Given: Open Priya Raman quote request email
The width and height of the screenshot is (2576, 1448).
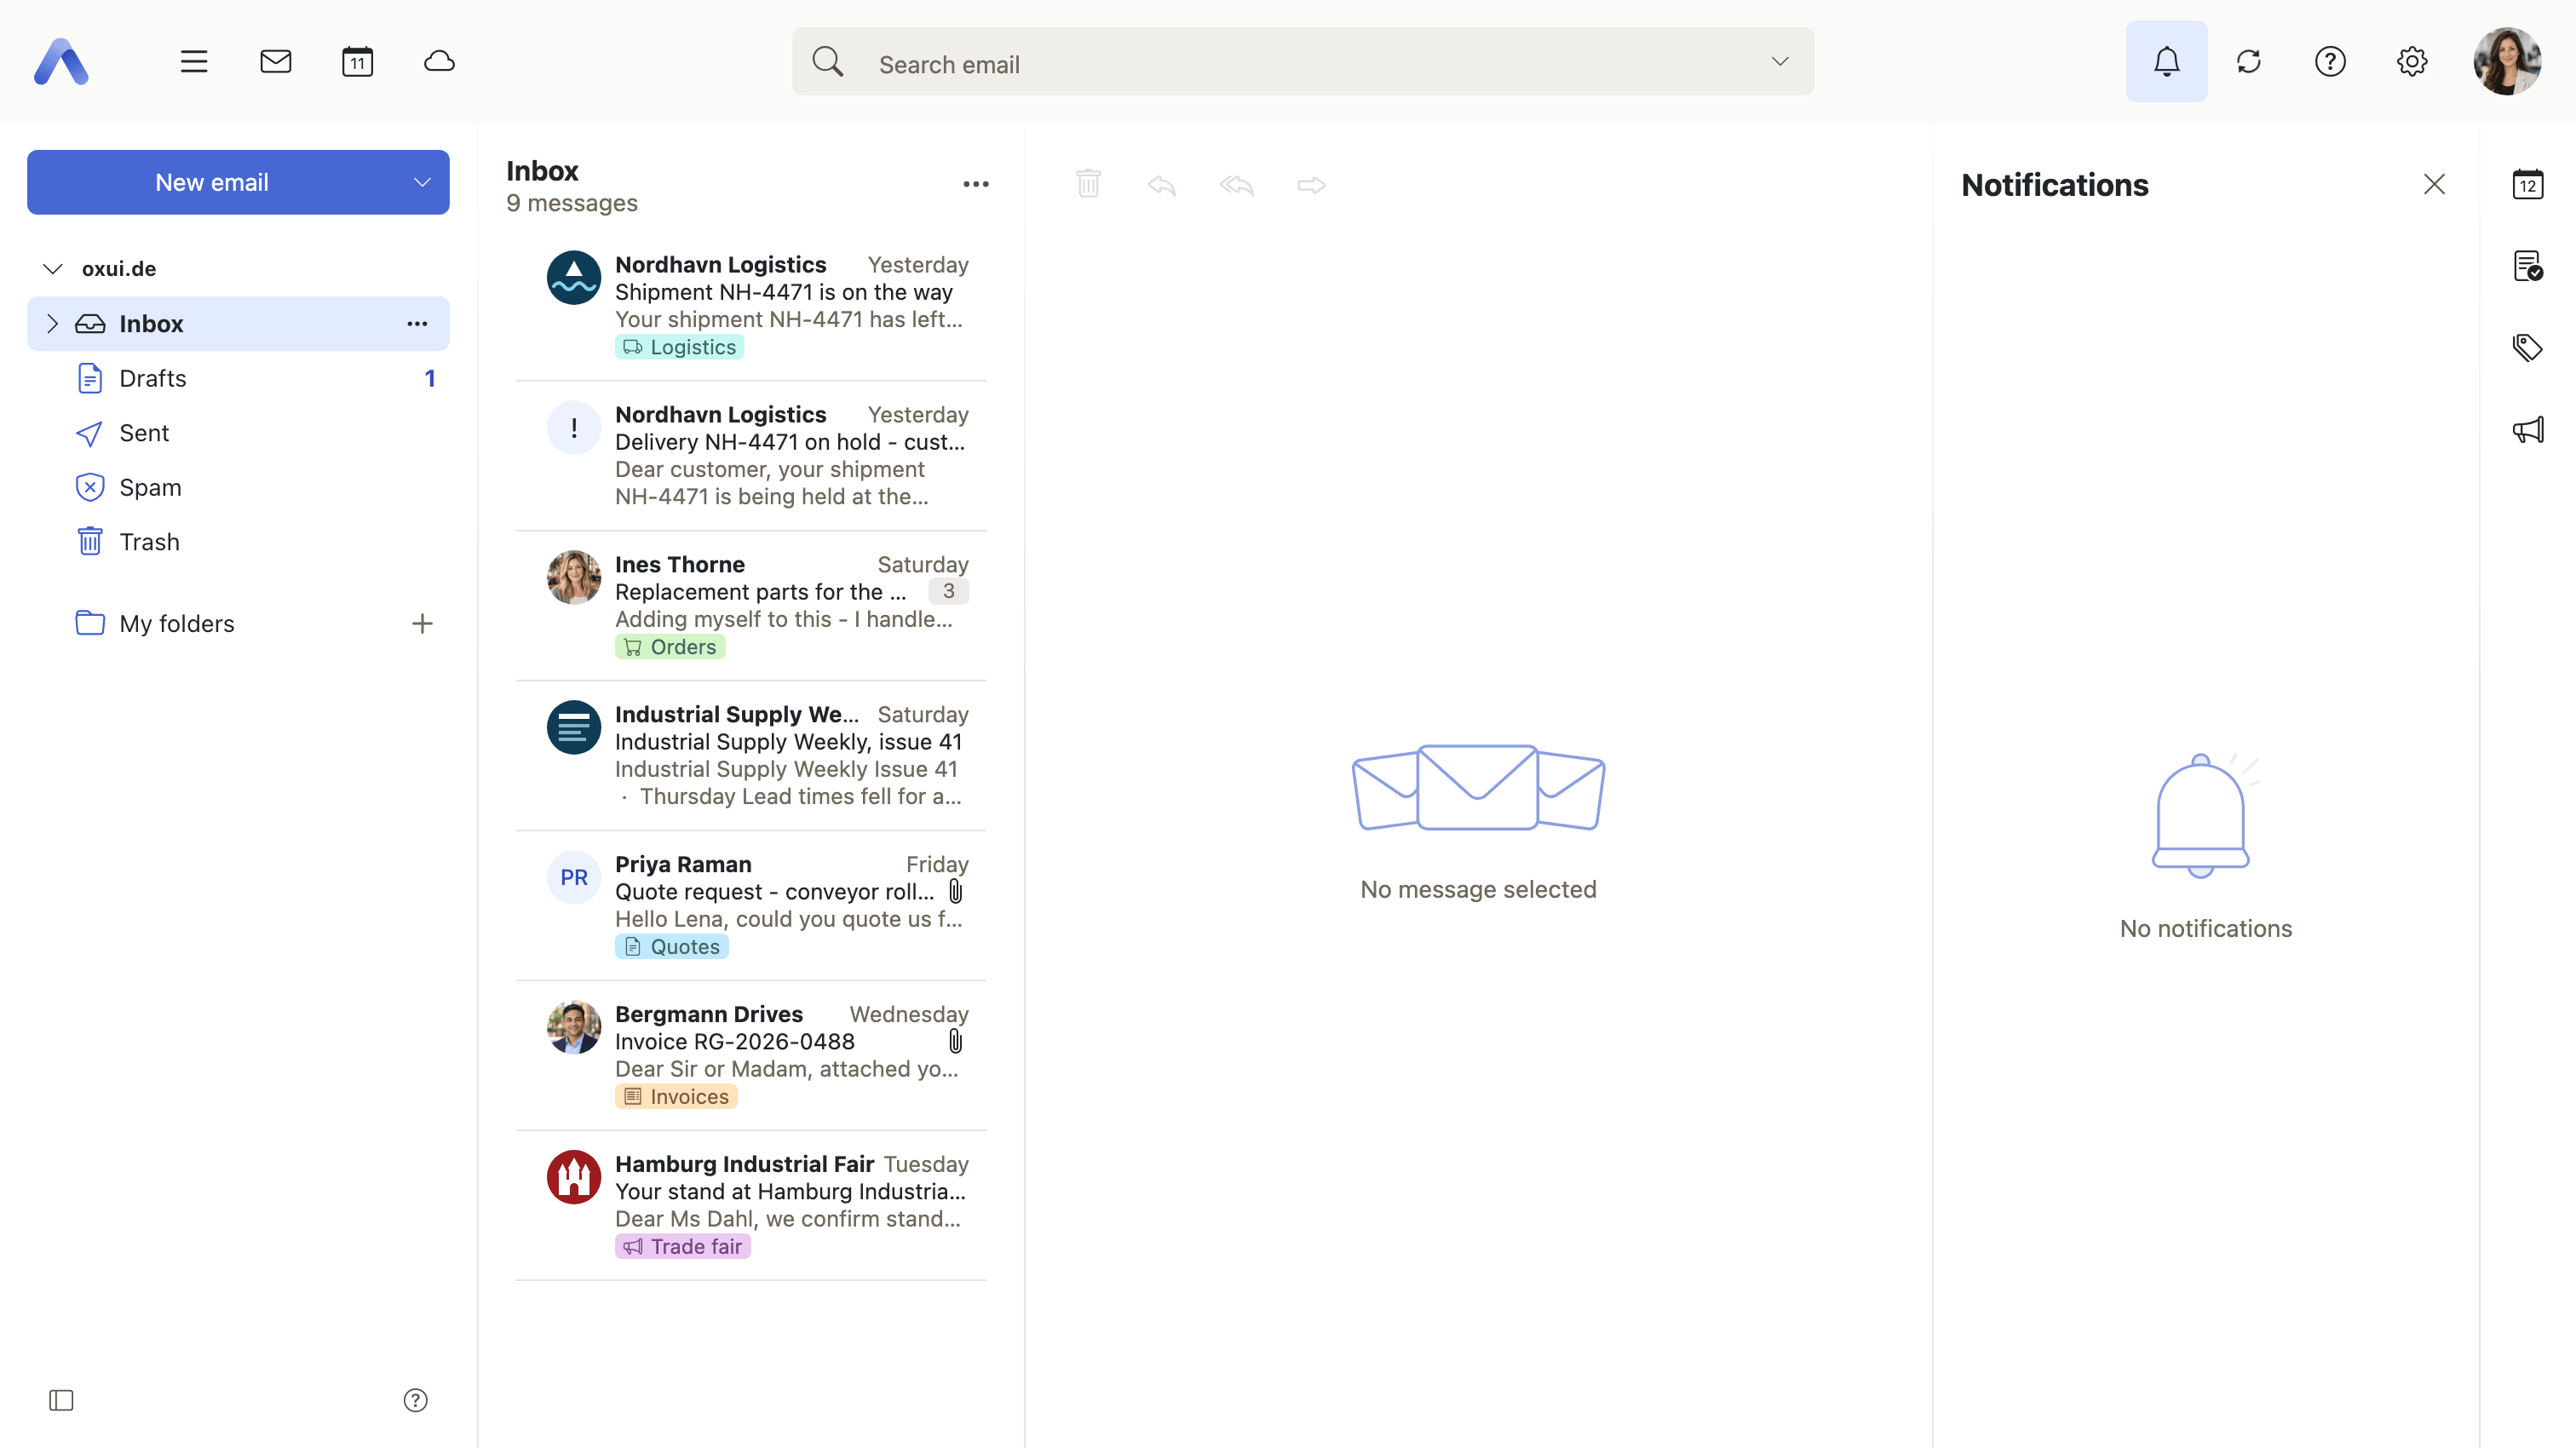Looking at the screenshot, I should point(751,906).
